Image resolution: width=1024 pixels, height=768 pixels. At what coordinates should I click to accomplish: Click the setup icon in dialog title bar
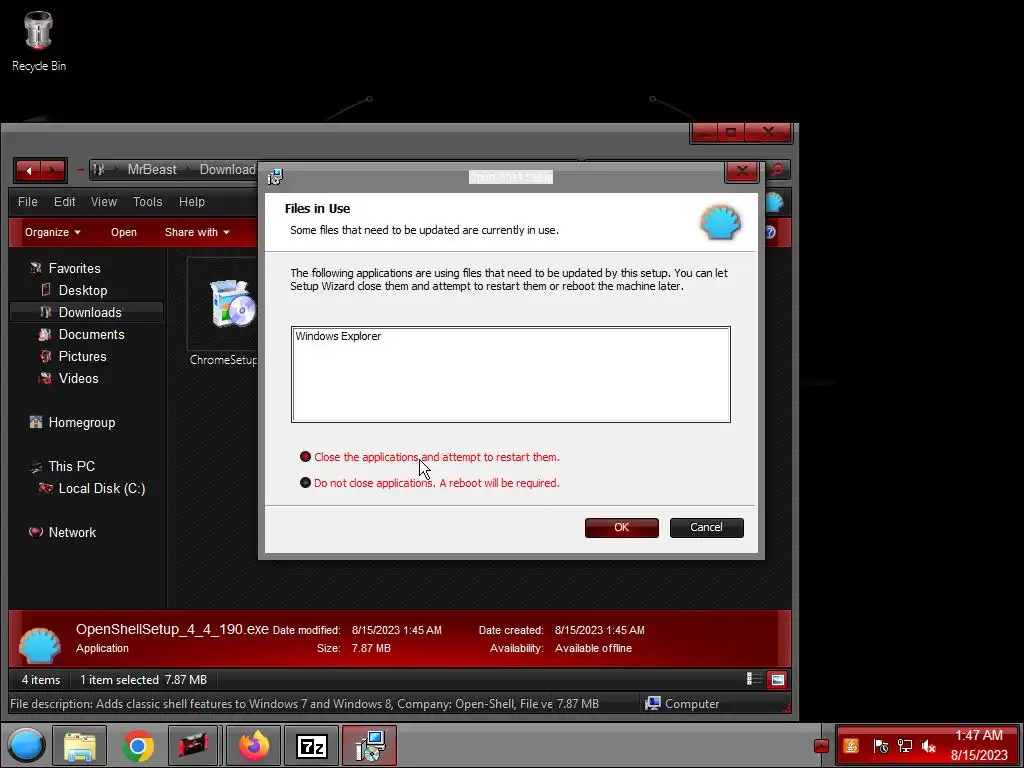[x=275, y=176]
